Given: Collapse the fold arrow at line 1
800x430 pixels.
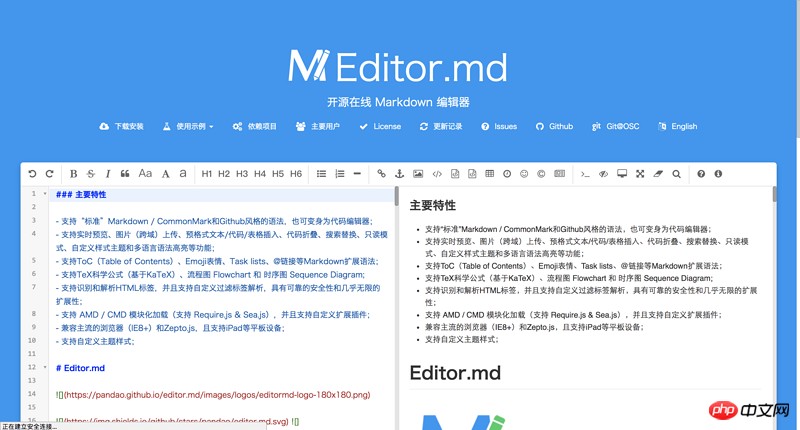Looking at the screenshot, I should click(x=45, y=194).
